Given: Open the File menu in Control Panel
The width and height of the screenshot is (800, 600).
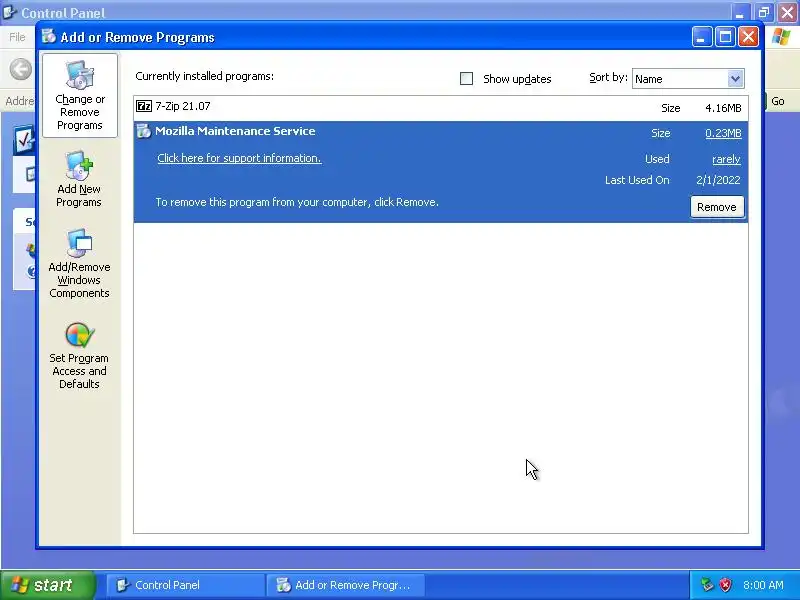Looking at the screenshot, I should click(x=17, y=37).
